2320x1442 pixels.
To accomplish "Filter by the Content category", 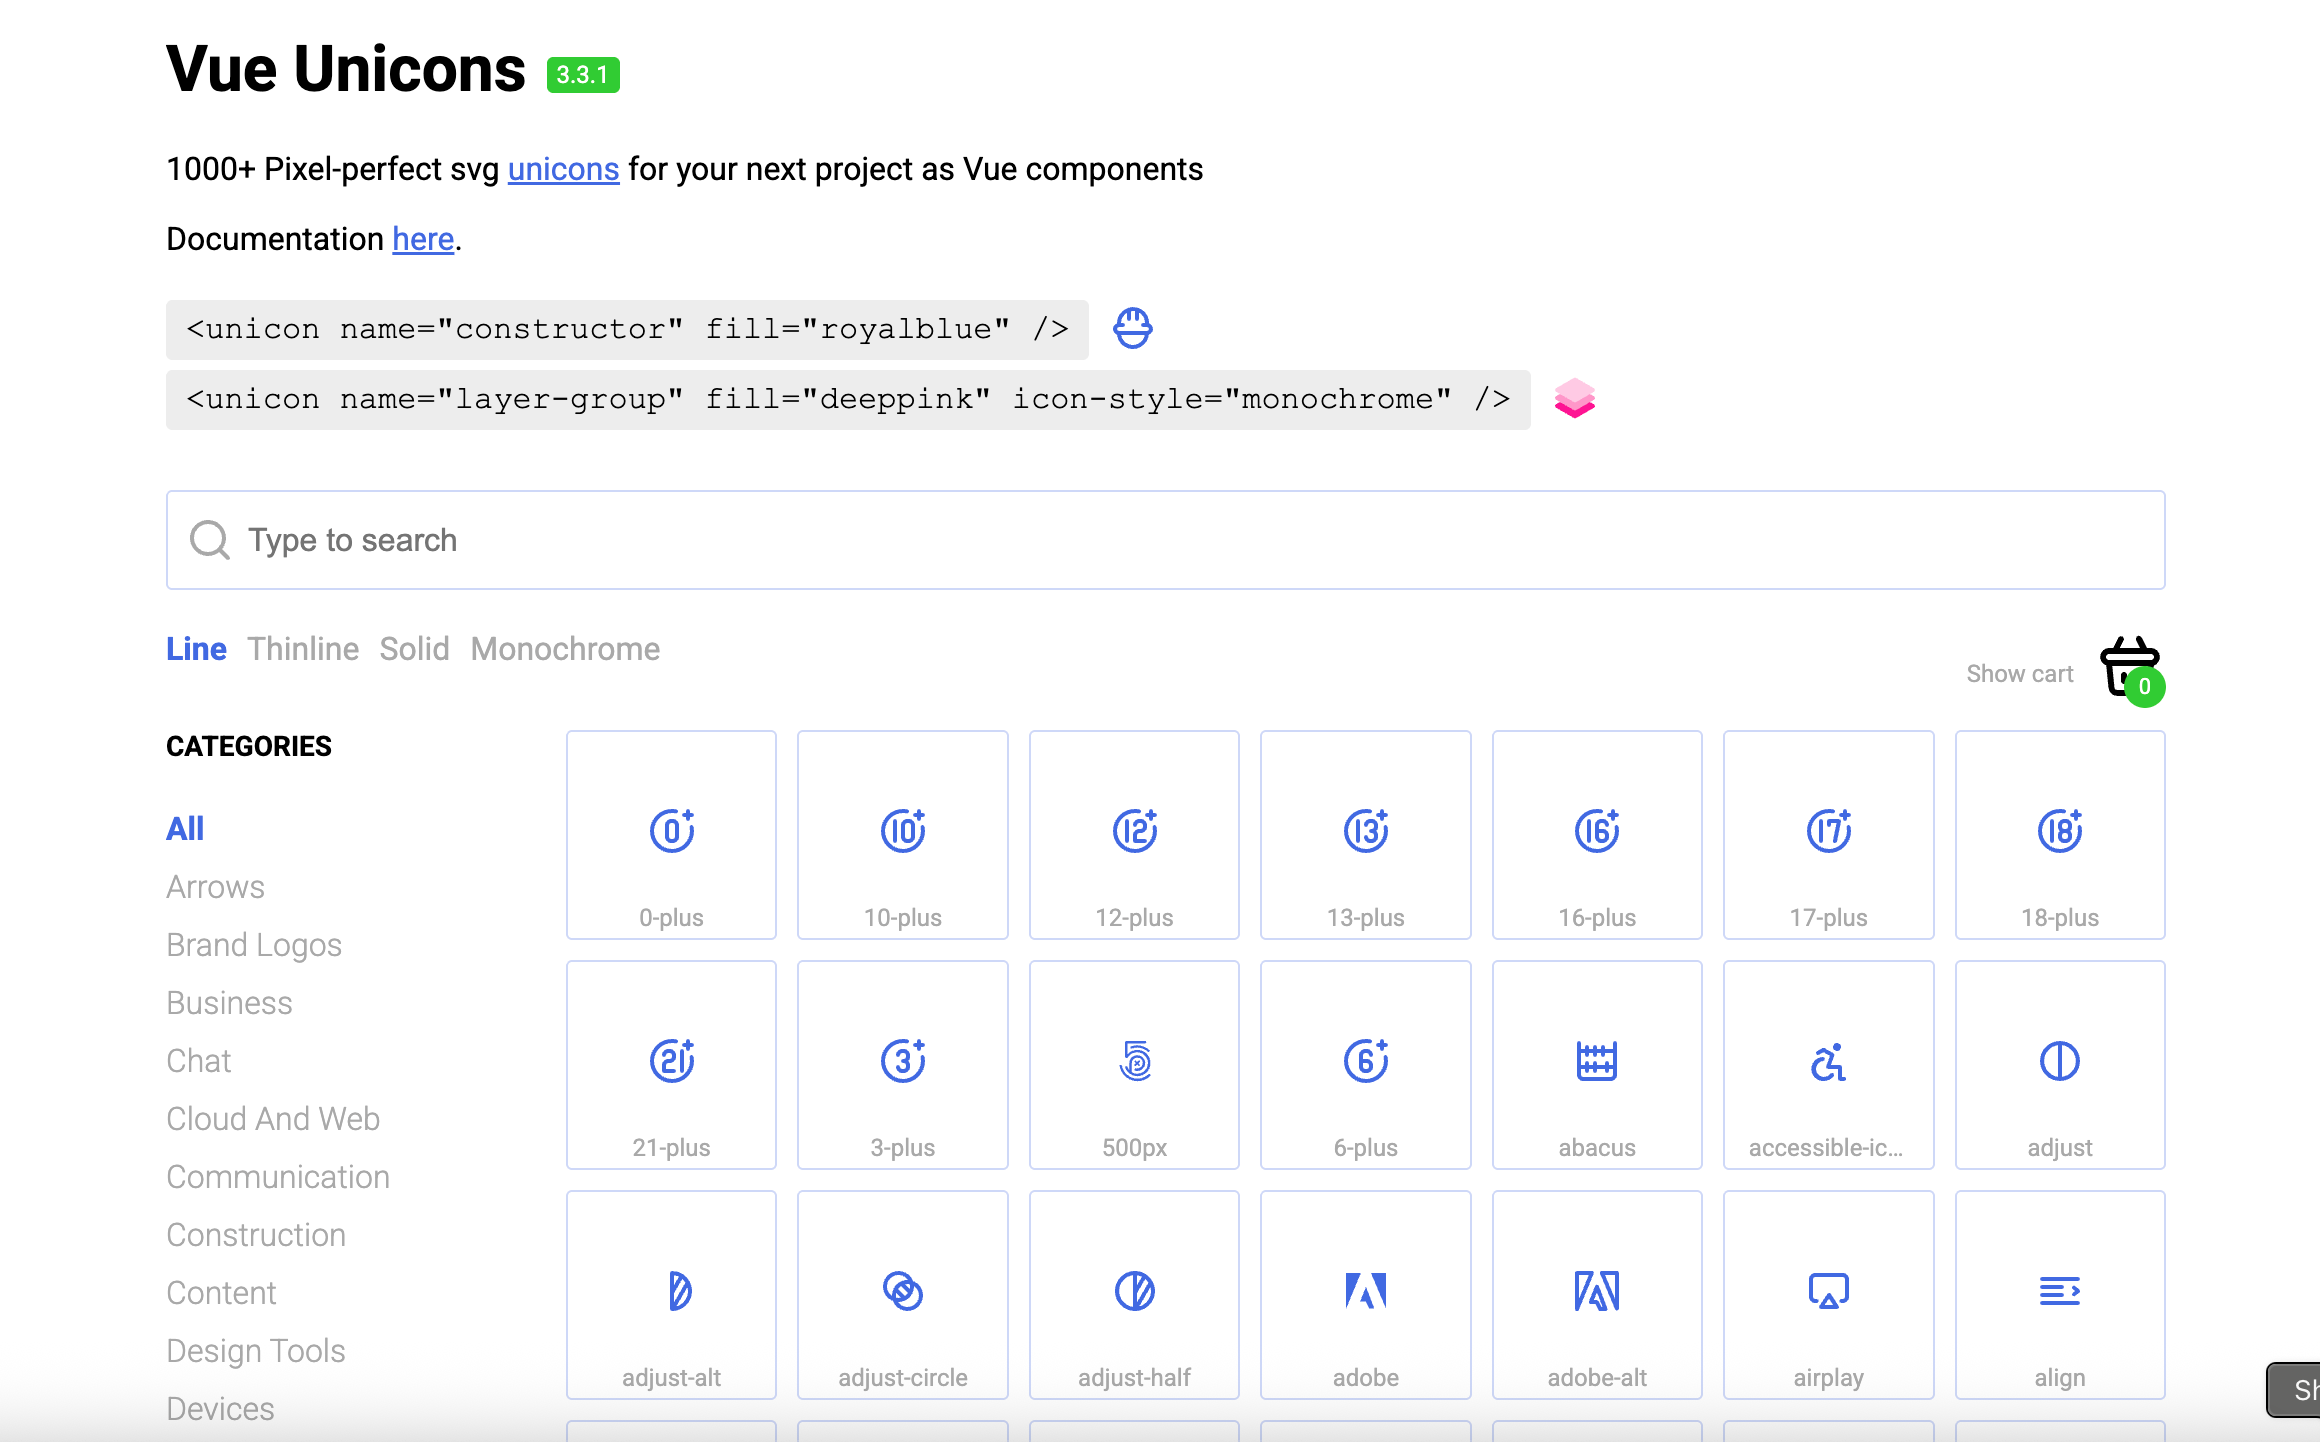I will [221, 1293].
